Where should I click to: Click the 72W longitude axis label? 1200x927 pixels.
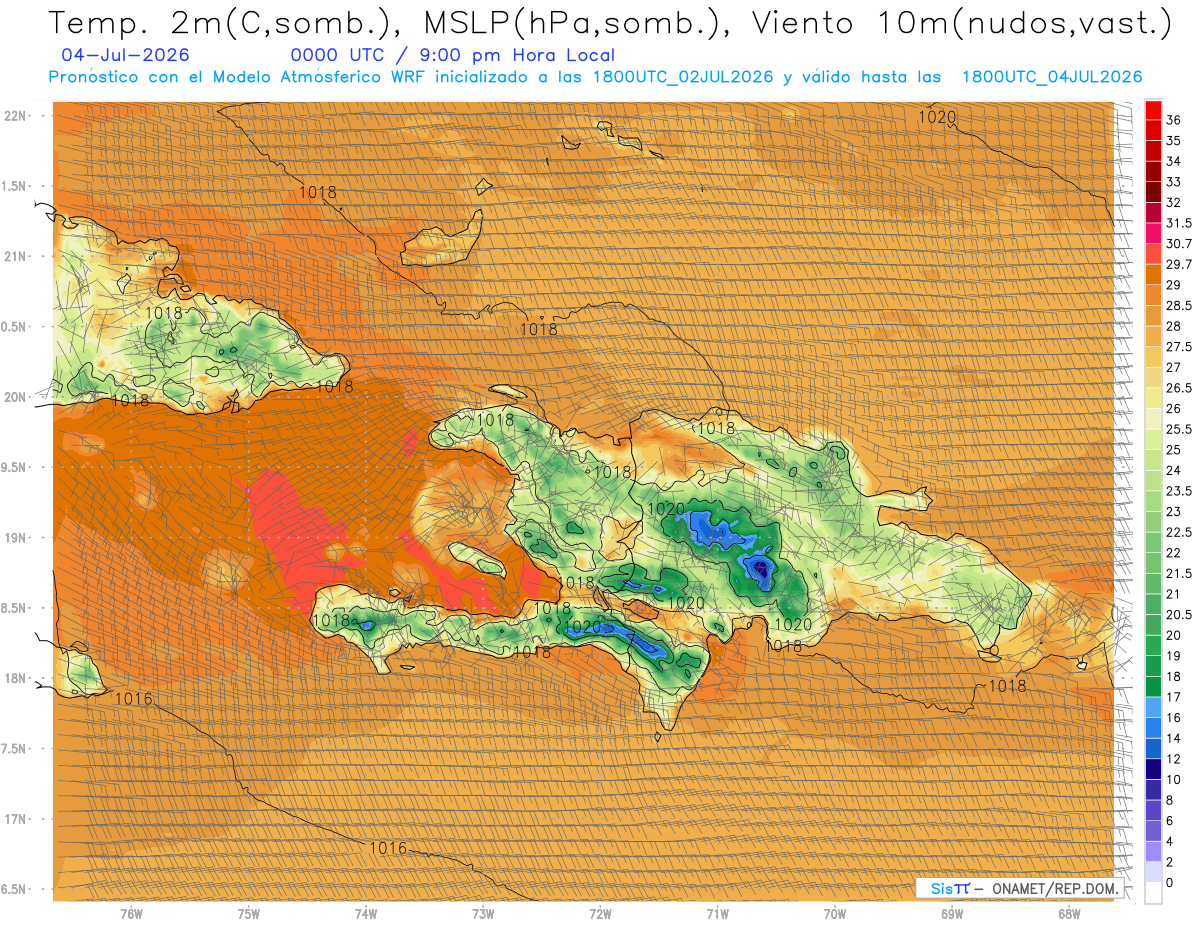[601, 913]
